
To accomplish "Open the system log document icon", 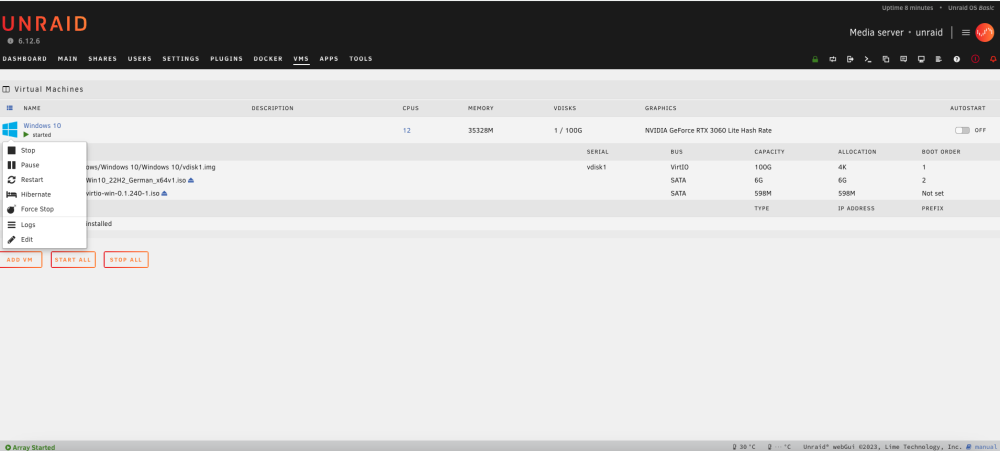I will [939, 59].
